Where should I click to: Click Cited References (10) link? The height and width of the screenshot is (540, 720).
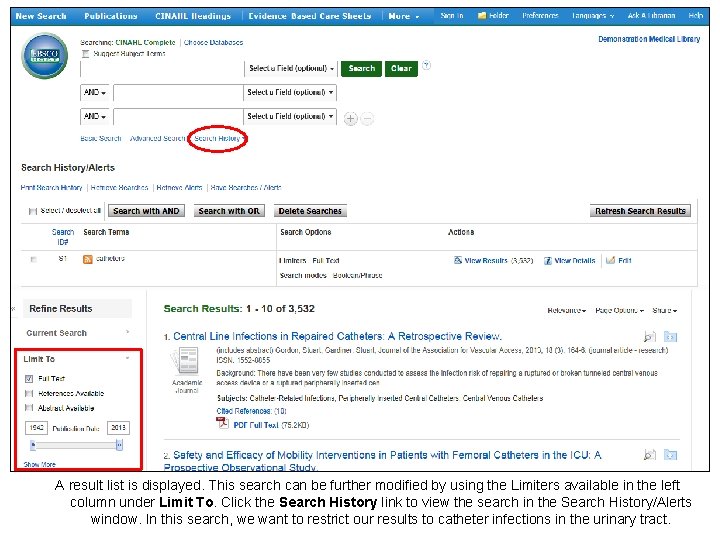(x=251, y=411)
